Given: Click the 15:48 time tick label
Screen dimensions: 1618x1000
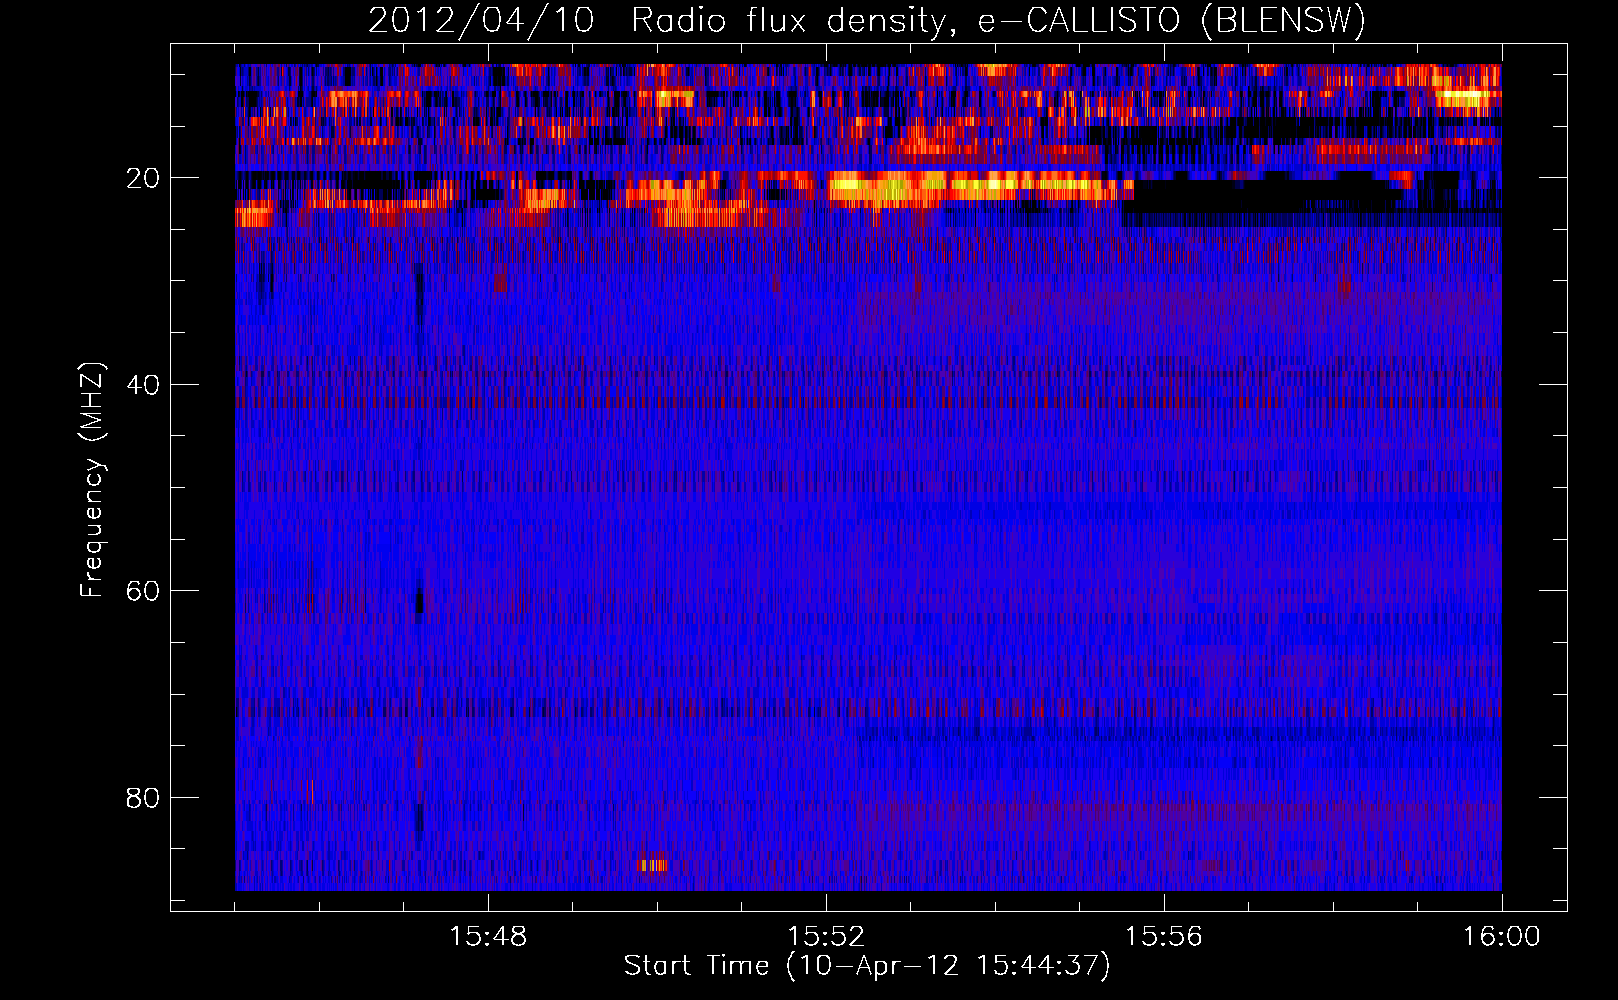Looking at the screenshot, I should 488,937.
